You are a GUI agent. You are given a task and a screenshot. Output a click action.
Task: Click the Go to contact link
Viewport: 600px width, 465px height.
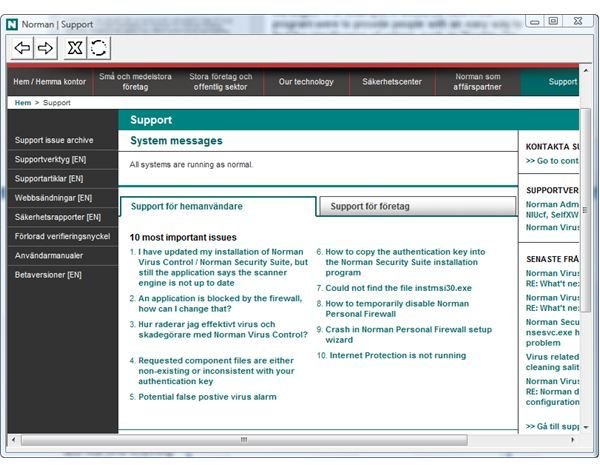(x=552, y=161)
